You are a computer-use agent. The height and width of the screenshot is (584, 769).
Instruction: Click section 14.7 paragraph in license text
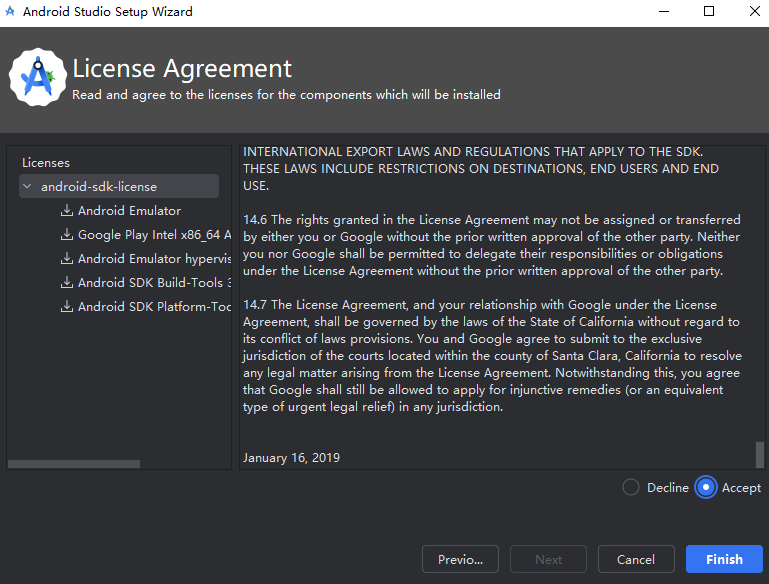(x=492, y=355)
